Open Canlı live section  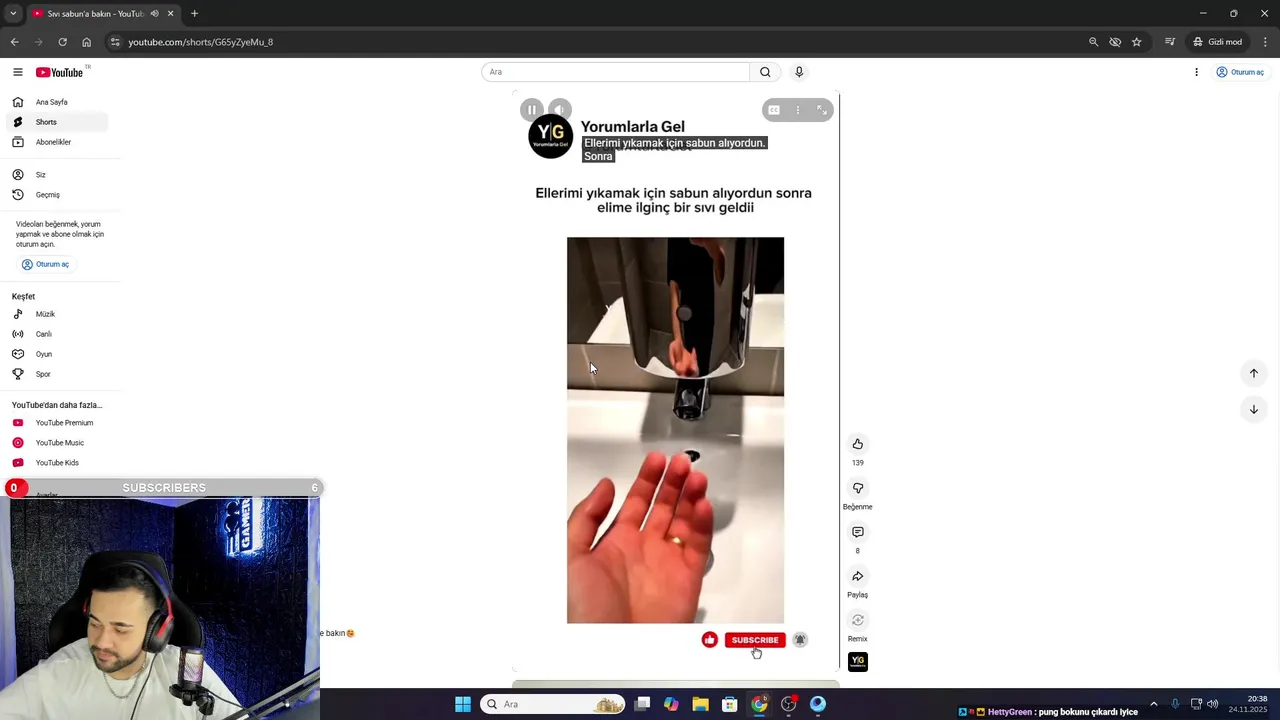point(55,334)
